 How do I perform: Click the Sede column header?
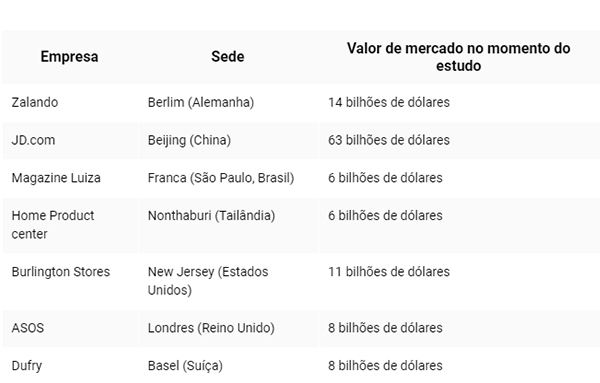(228, 57)
